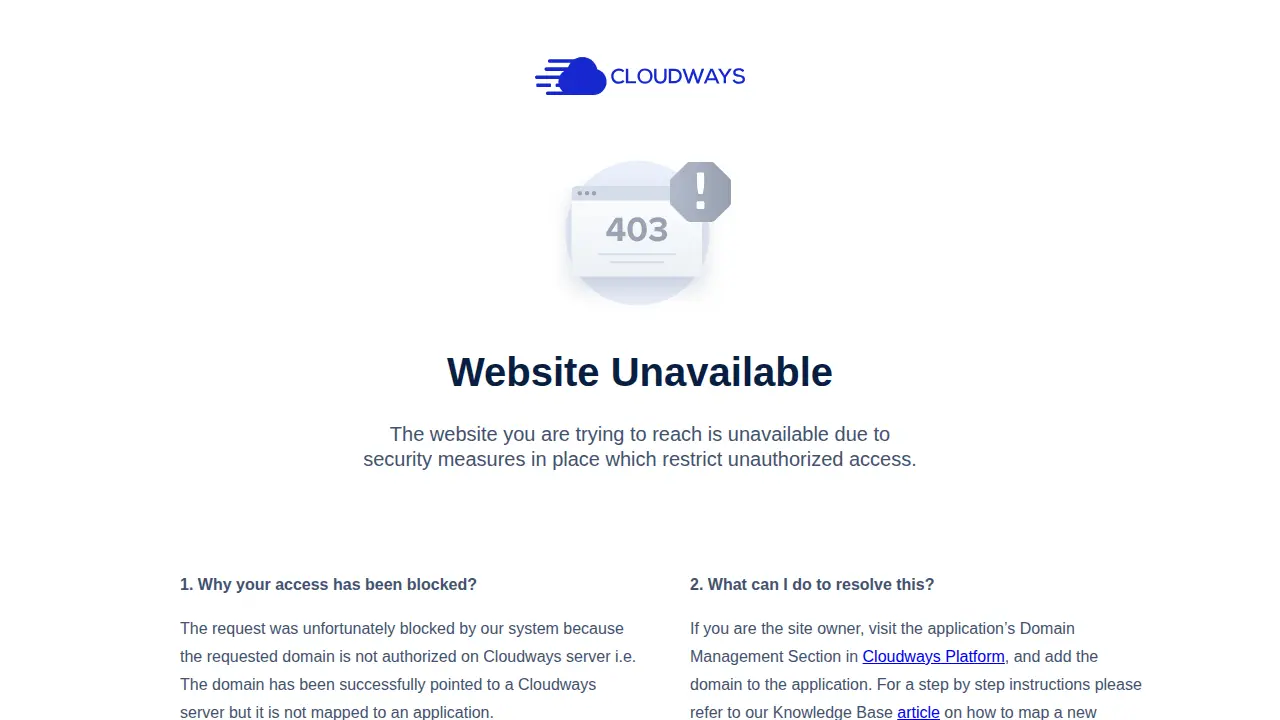Click the words 'If you are the site owner'
This screenshot has height=720, width=1280.
coord(773,628)
